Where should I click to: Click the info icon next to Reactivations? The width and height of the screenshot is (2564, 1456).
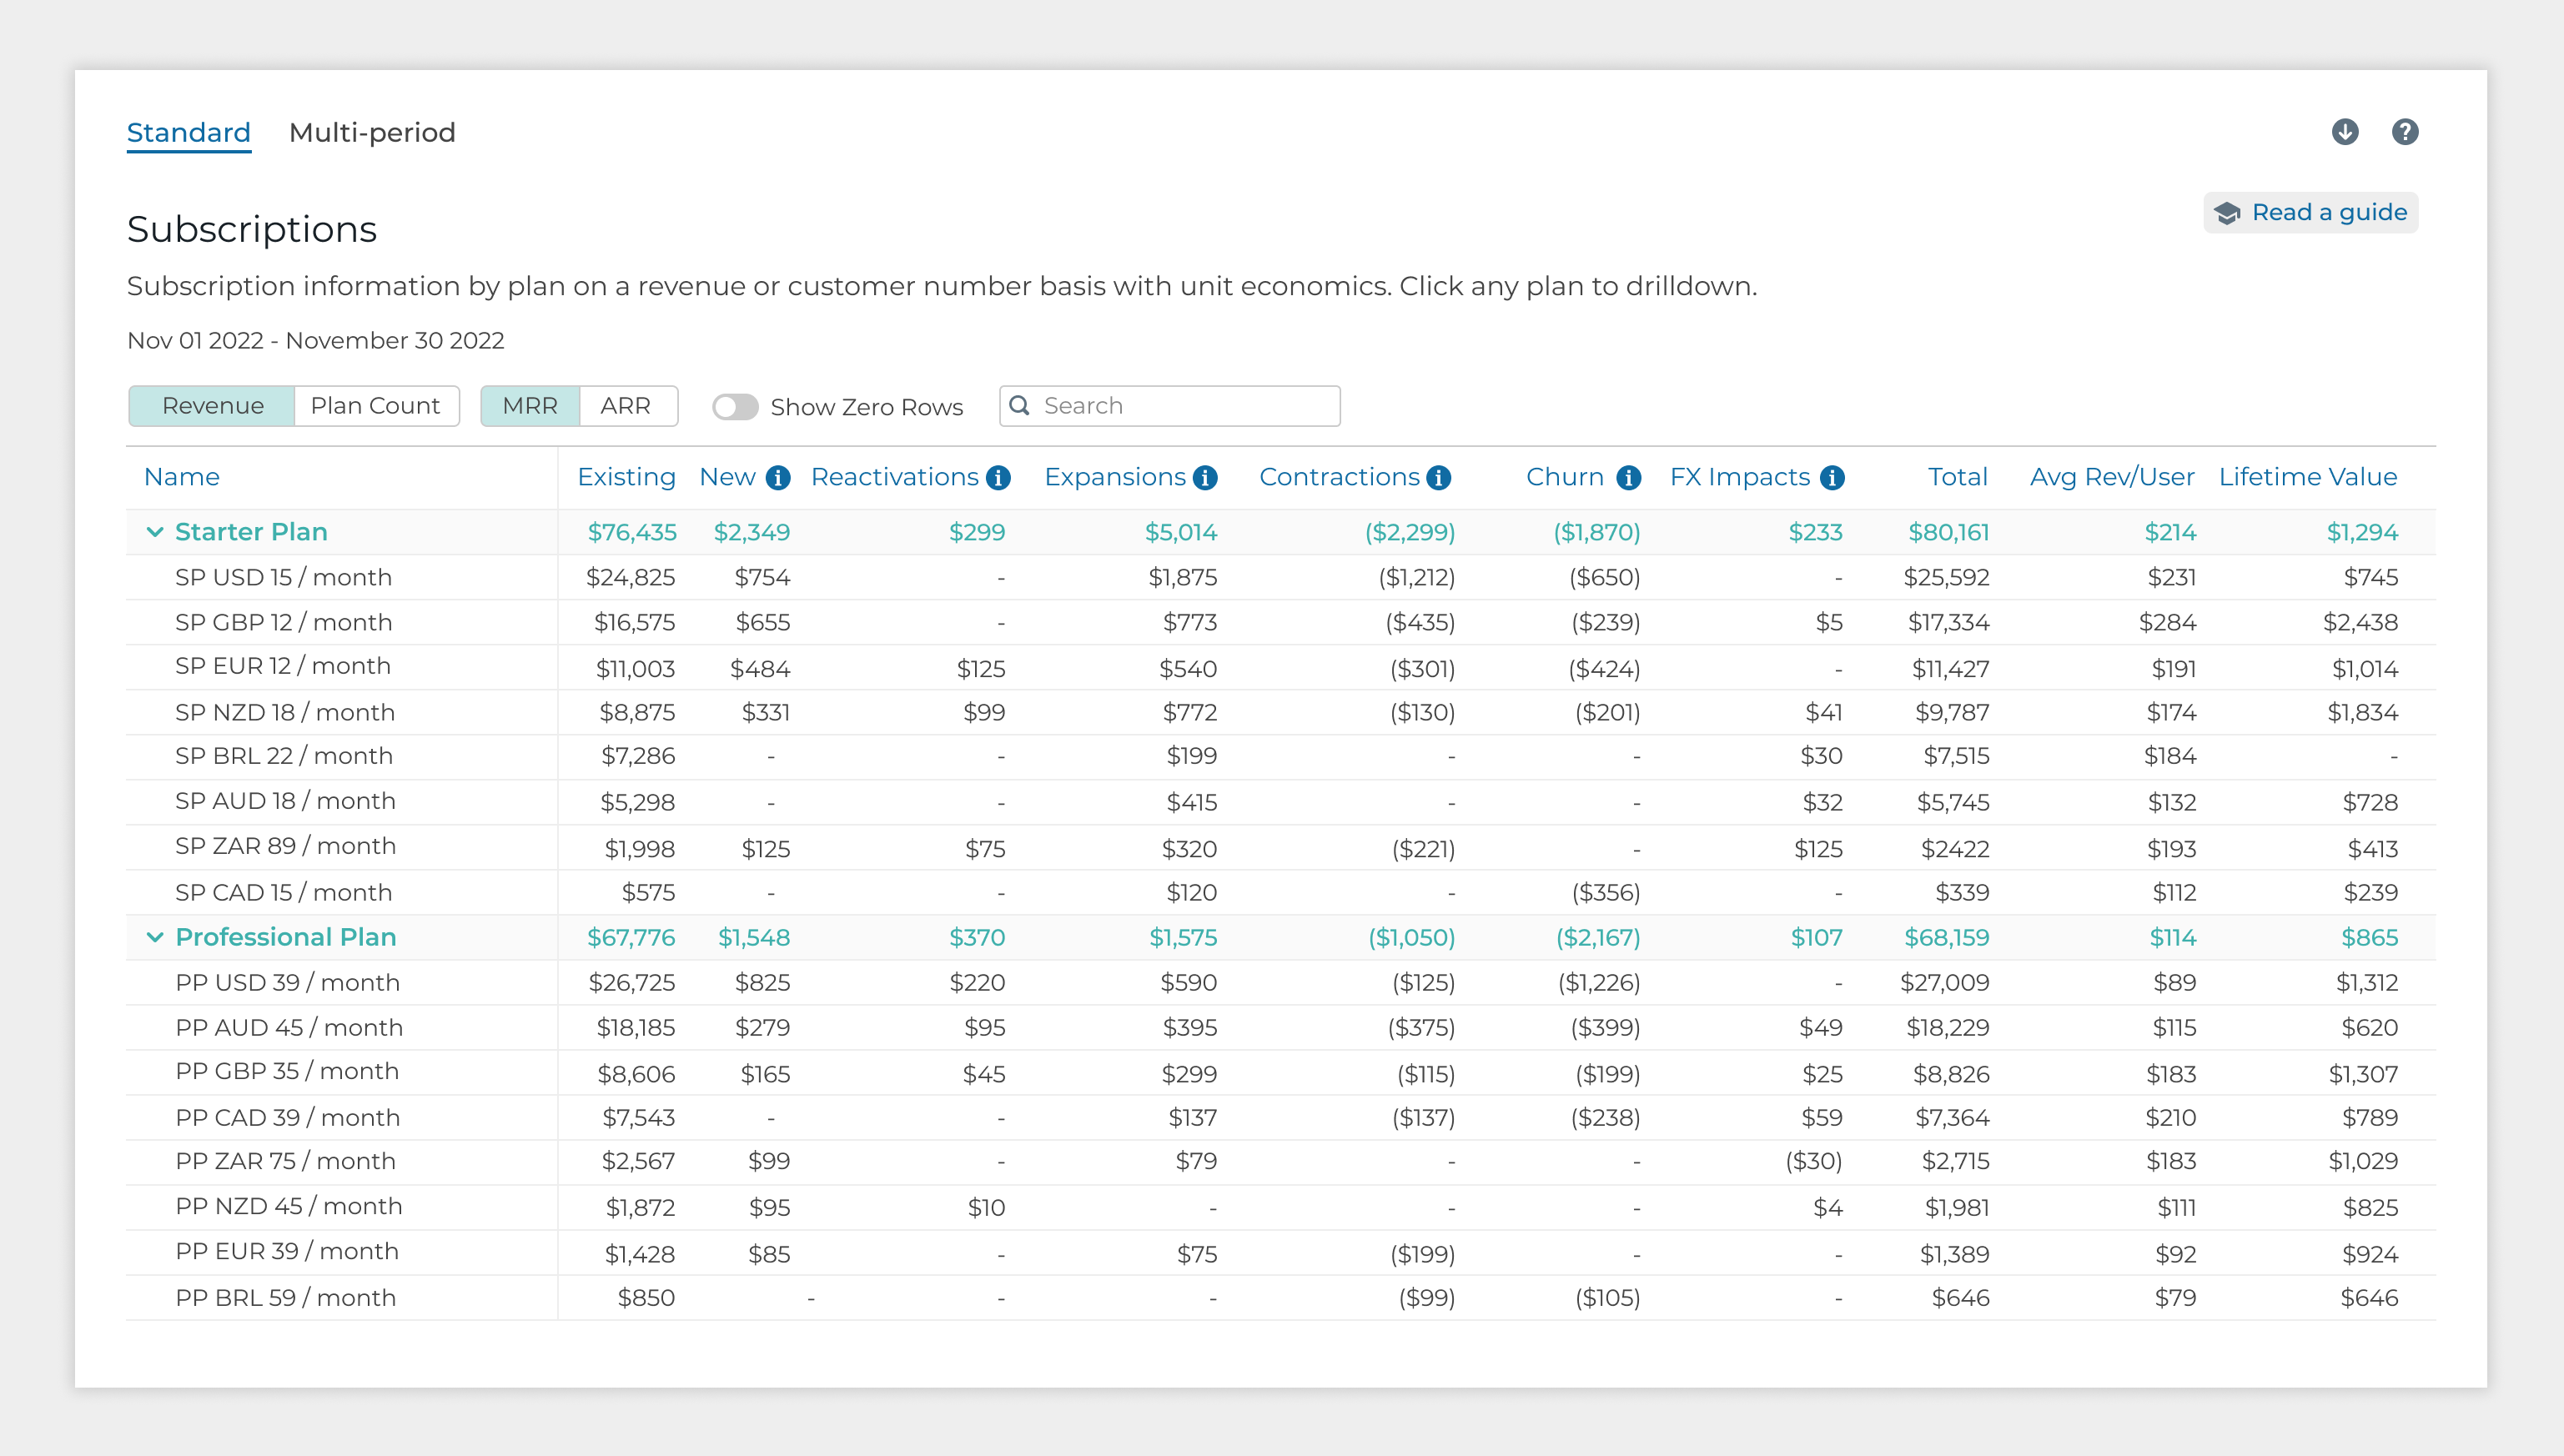(x=998, y=478)
